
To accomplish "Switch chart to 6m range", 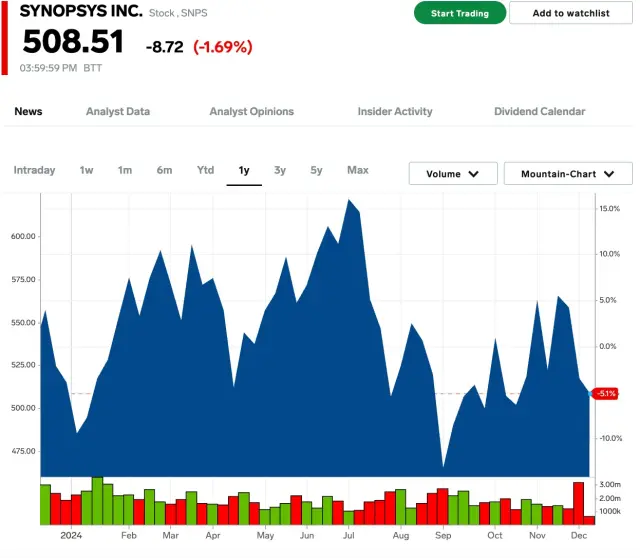I will 164,170.
